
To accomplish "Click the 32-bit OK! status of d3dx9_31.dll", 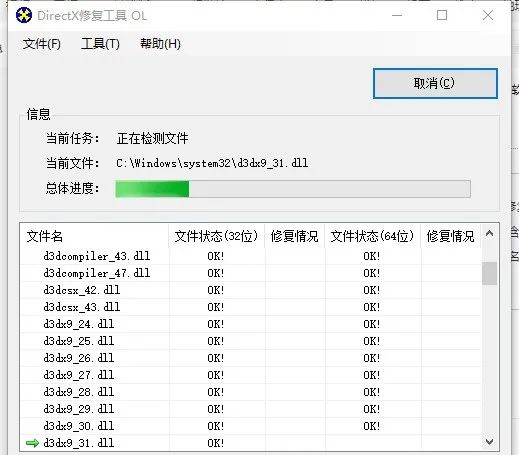I will (216, 443).
